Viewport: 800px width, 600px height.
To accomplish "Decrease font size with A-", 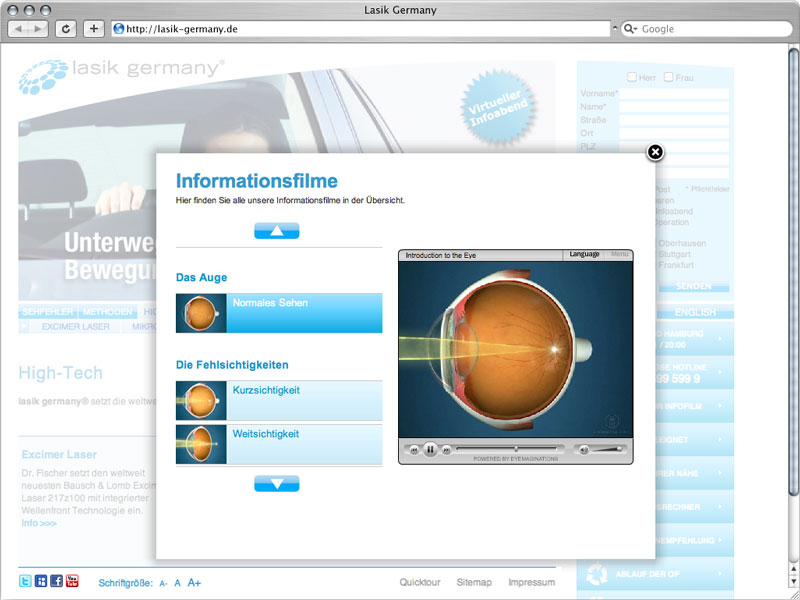I will (x=163, y=583).
